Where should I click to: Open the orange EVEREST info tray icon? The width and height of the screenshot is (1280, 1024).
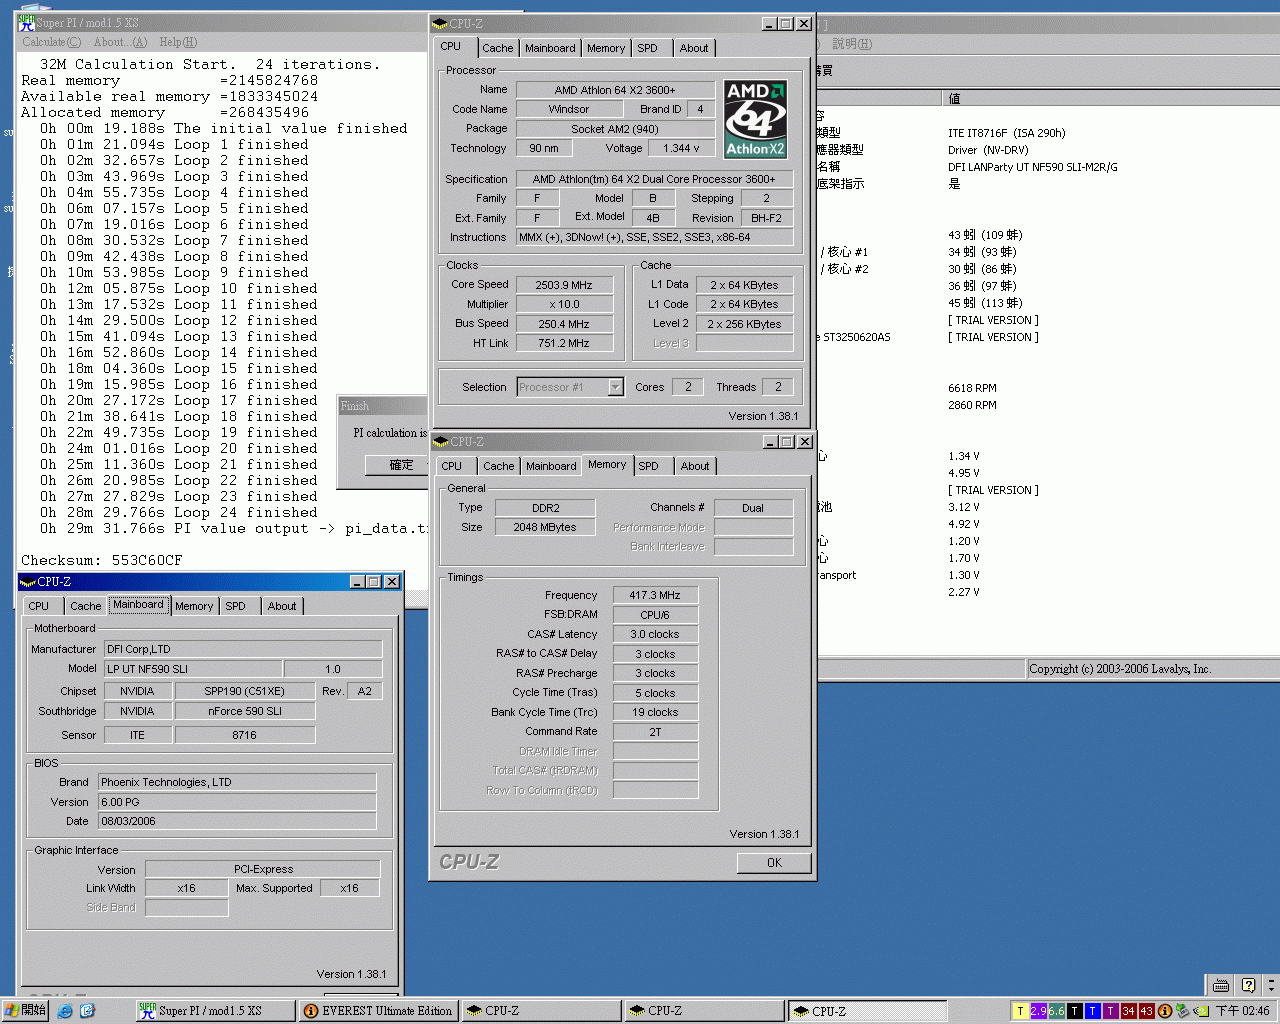1164,1011
